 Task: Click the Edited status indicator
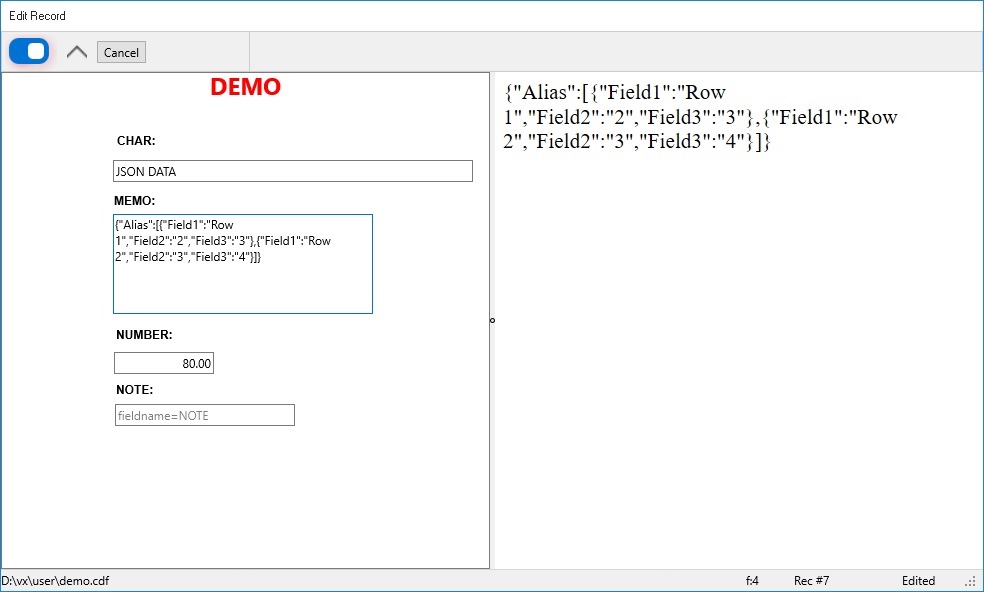[918, 580]
